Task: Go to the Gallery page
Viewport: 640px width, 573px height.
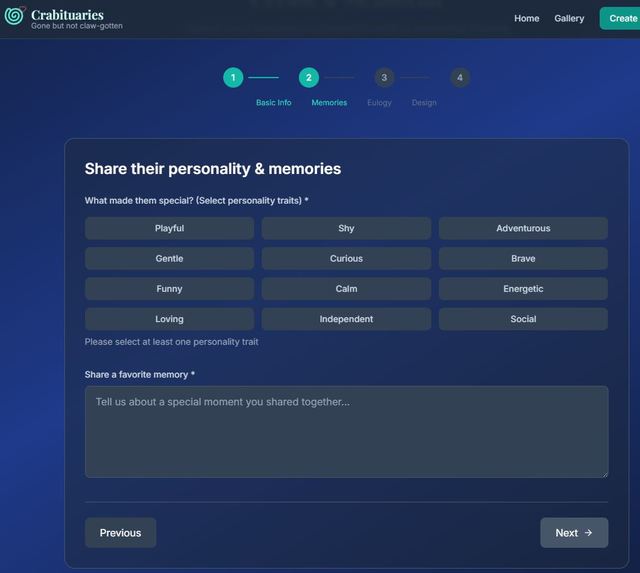Action: click(569, 18)
